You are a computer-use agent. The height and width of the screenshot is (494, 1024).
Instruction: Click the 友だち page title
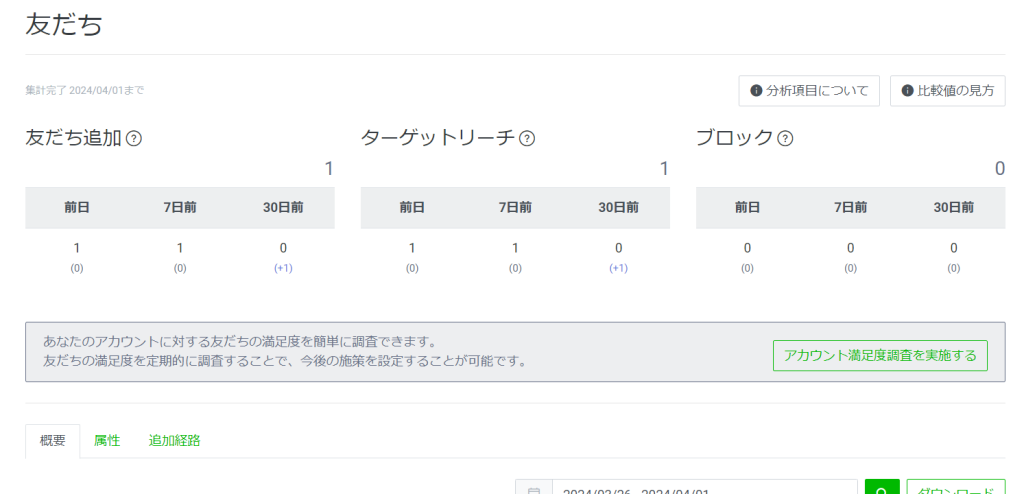tap(64, 25)
